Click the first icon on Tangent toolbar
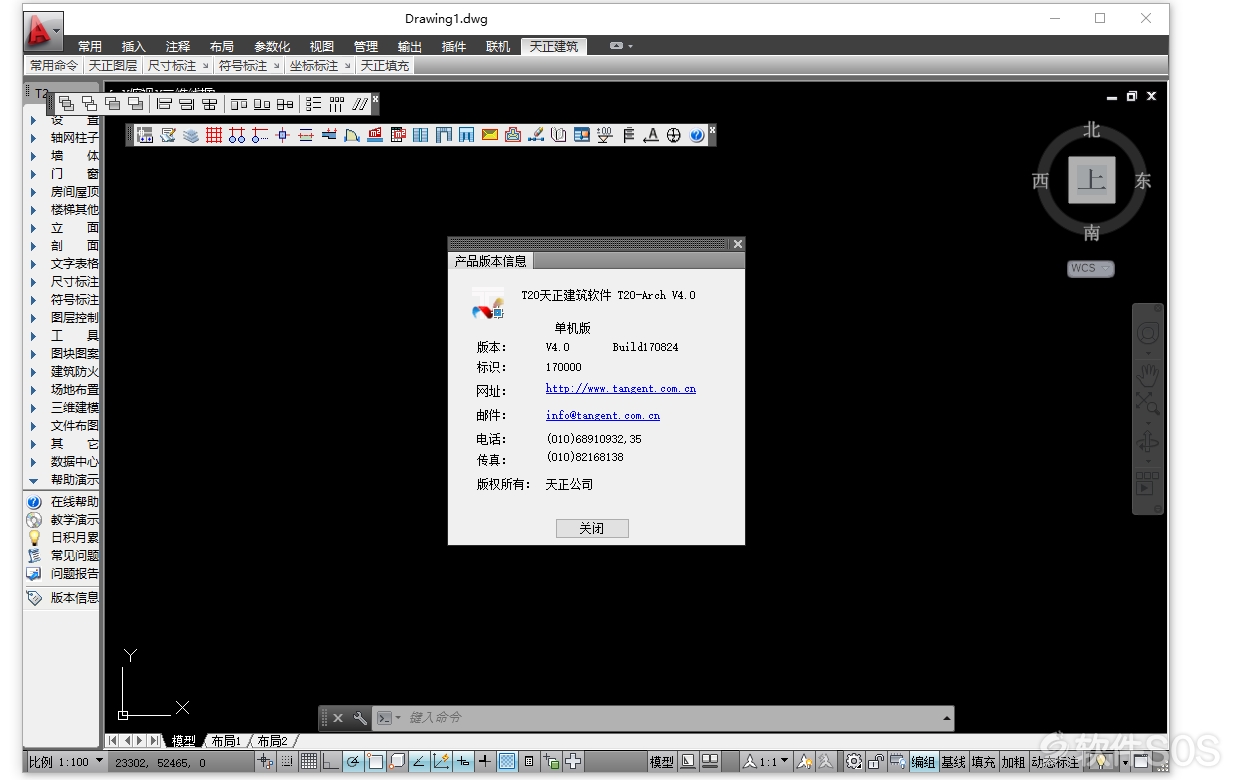1238x780 pixels. click(145, 135)
